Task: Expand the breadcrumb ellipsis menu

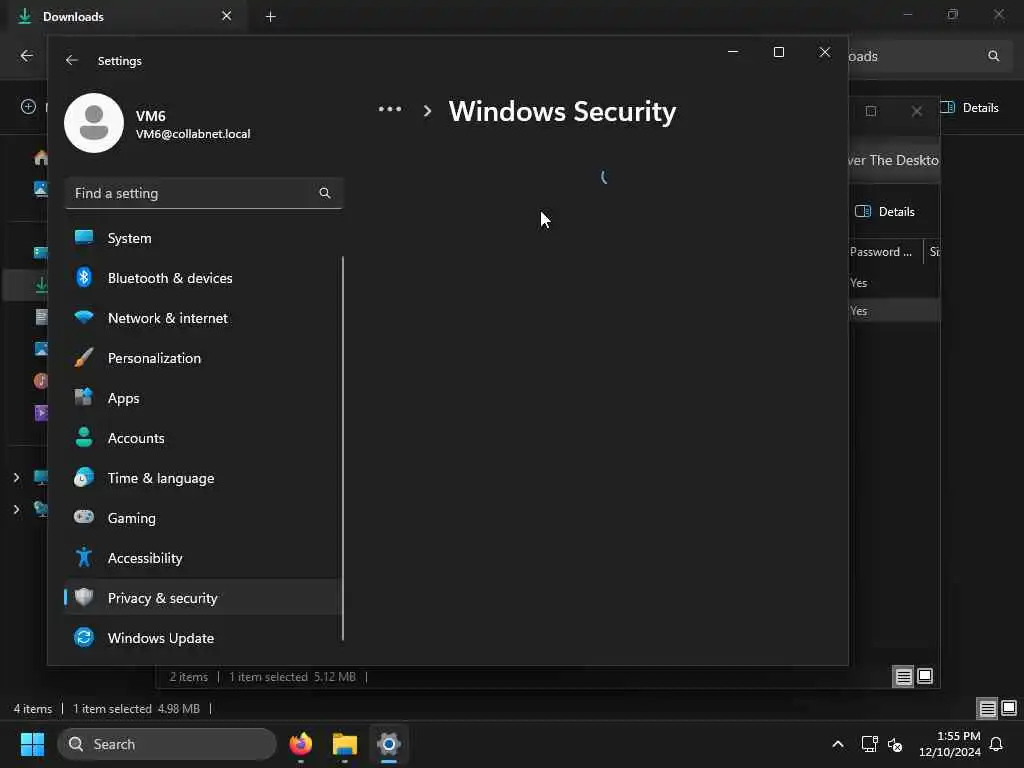Action: [390, 110]
